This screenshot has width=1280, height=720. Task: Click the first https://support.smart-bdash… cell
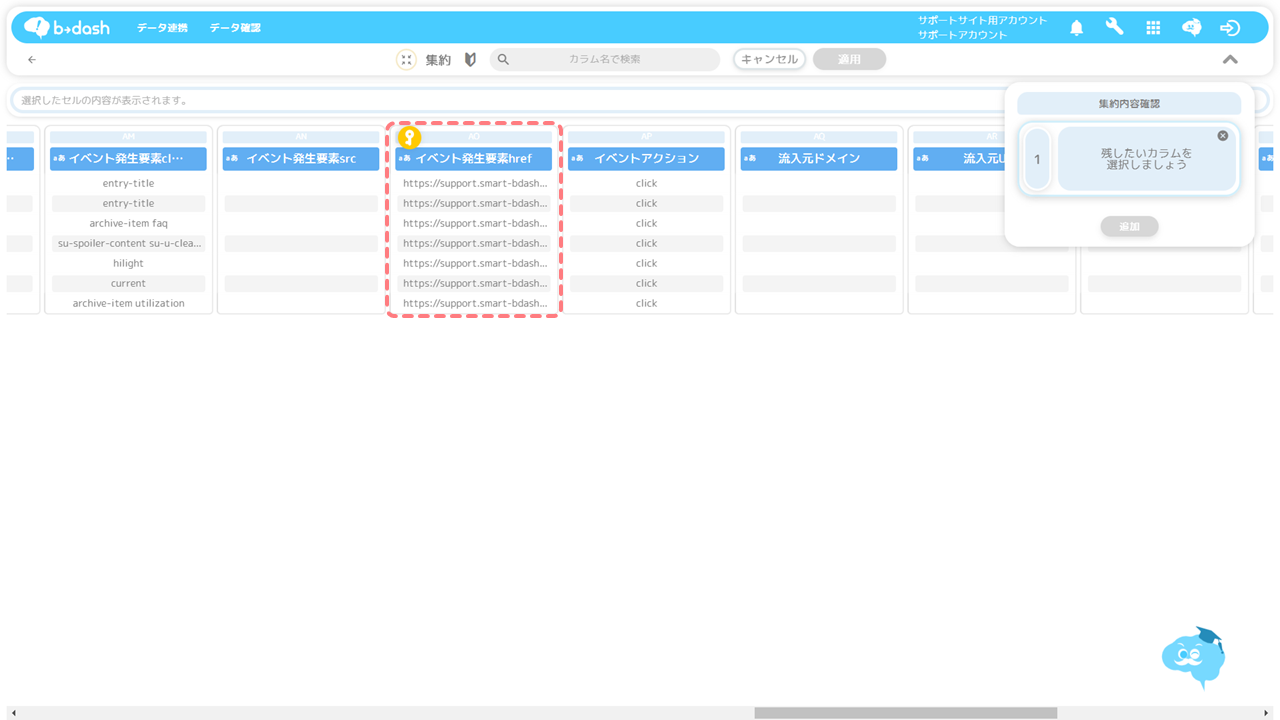pos(474,183)
